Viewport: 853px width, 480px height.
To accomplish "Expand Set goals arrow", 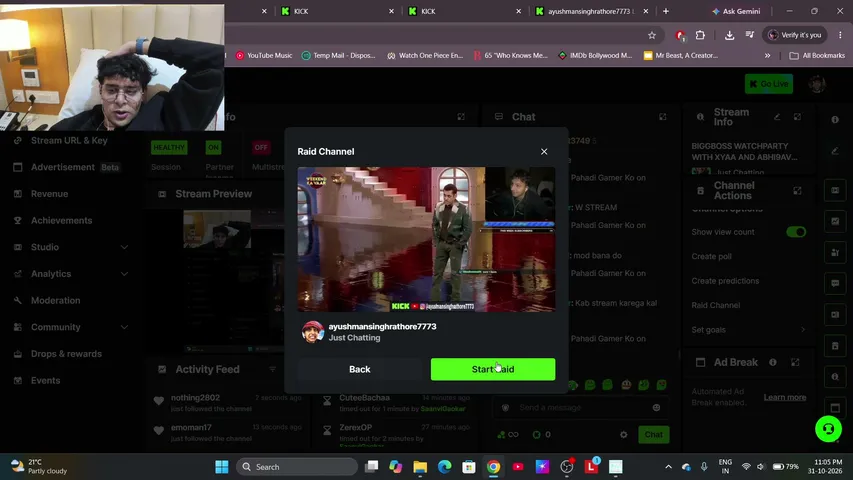I will click(x=802, y=330).
